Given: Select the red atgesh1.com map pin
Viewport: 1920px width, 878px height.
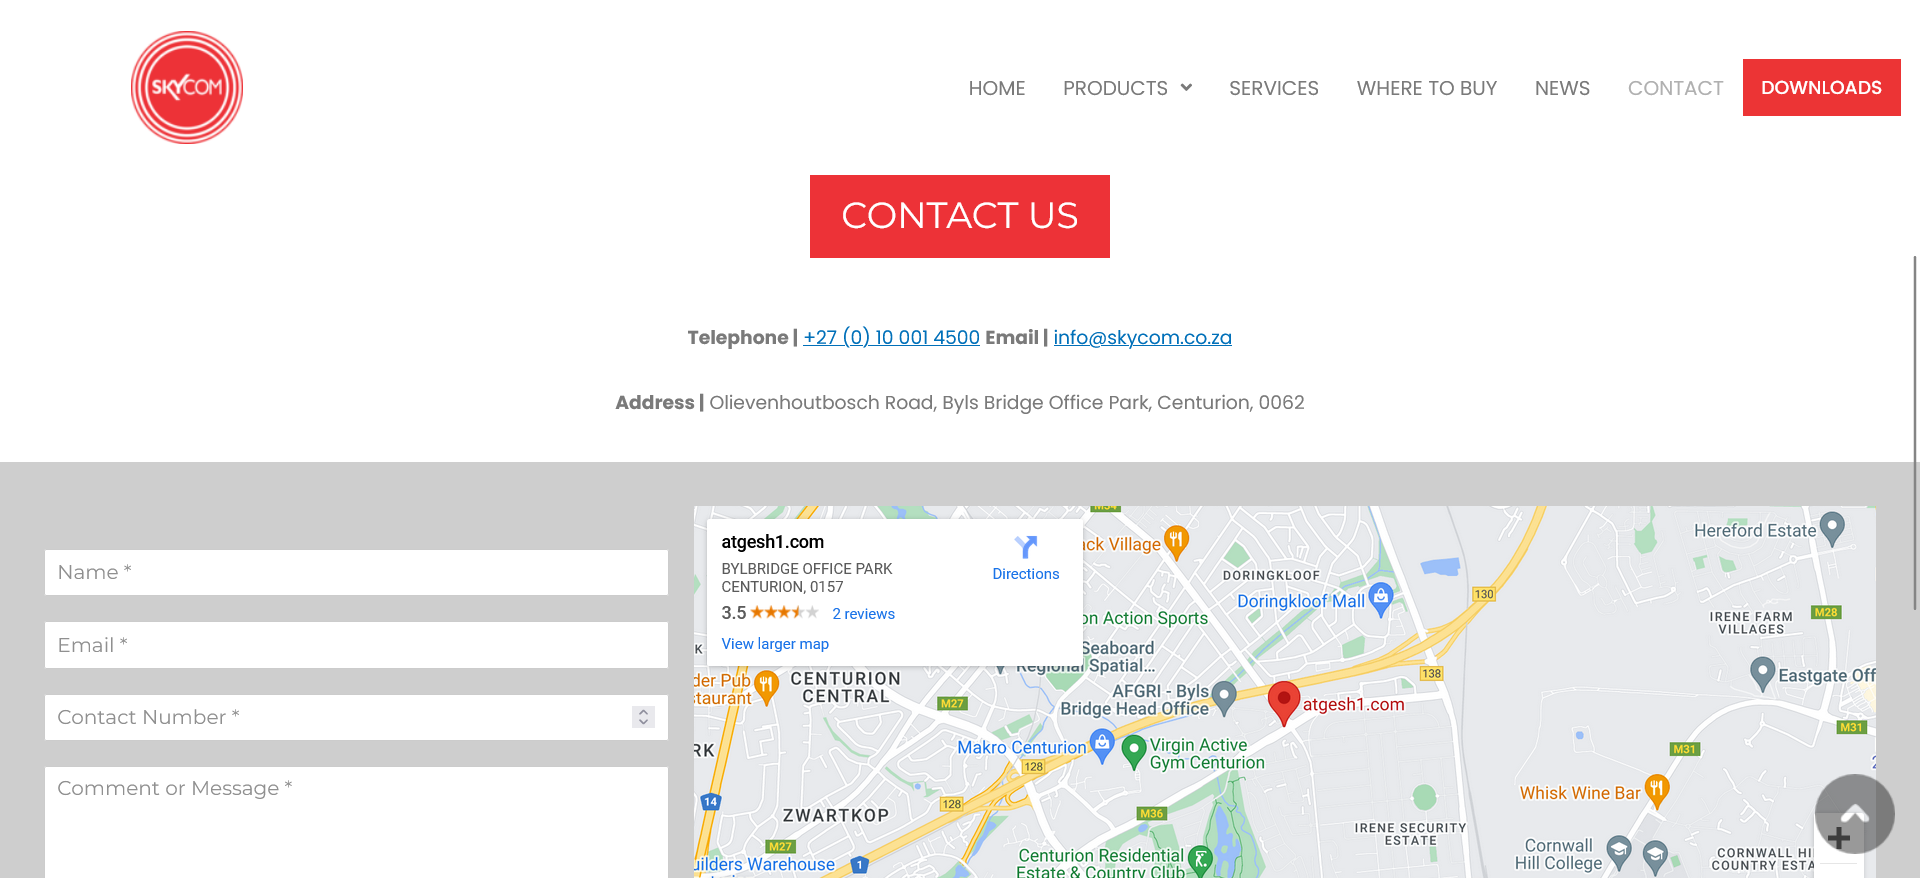Looking at the screenshot, I should point(1284,703).
